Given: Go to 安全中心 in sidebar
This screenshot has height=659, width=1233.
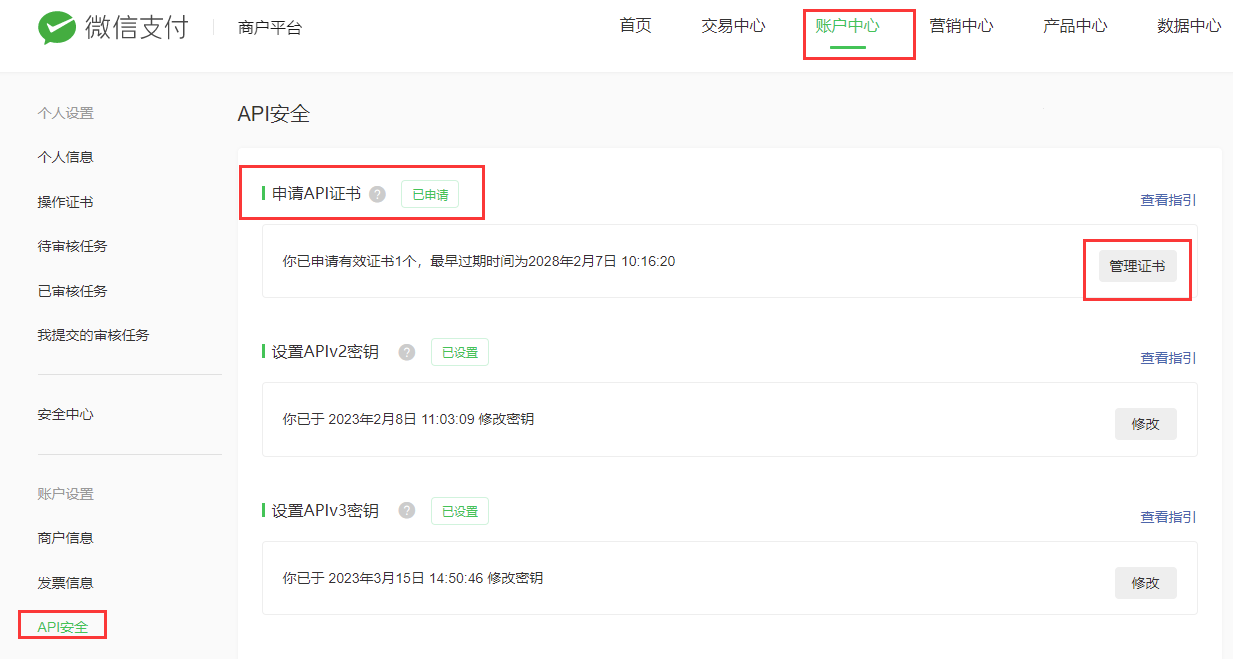Looking at the screenshot, I should (65, 414).
